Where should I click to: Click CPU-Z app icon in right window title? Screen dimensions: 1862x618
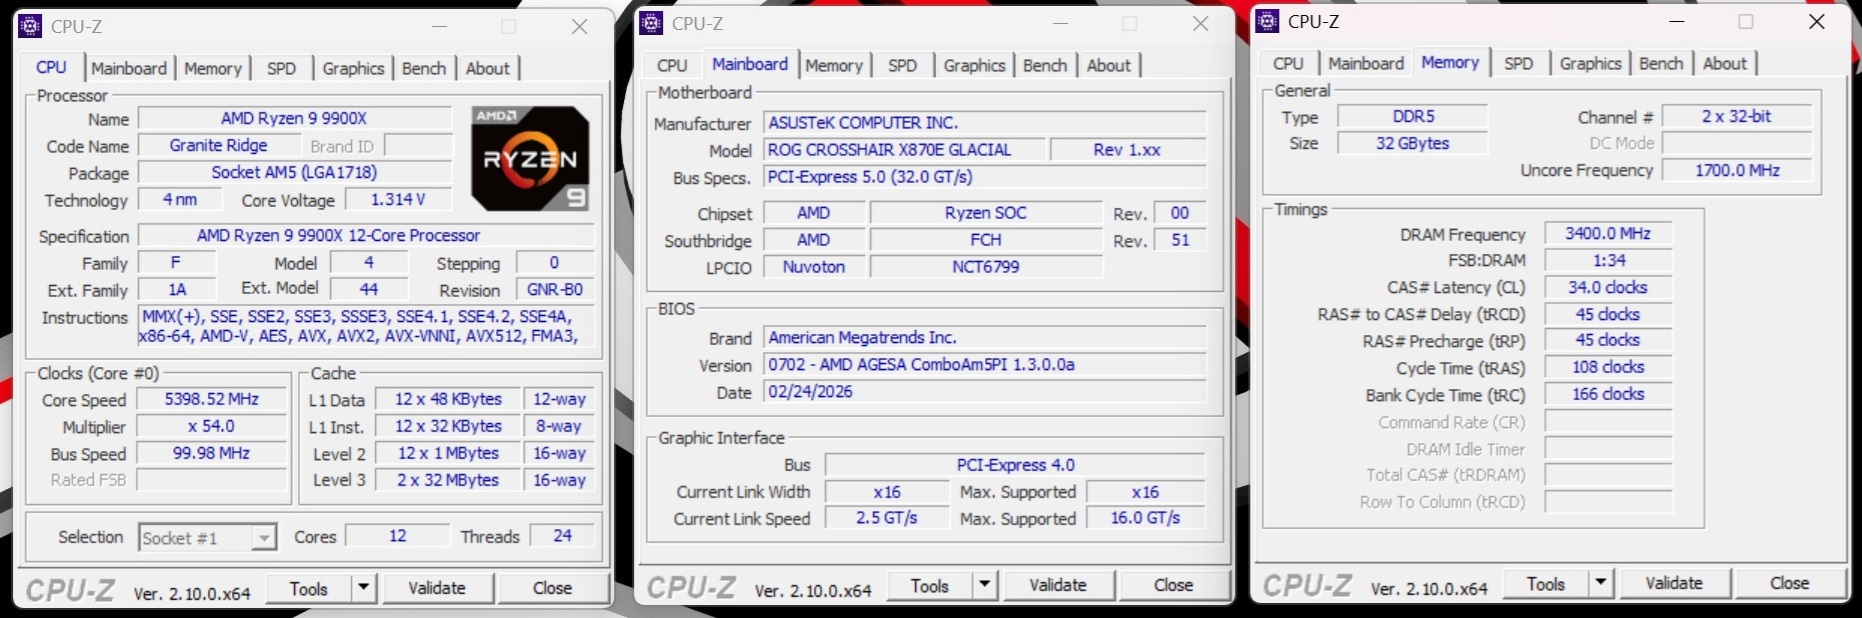click(1268, 21)
